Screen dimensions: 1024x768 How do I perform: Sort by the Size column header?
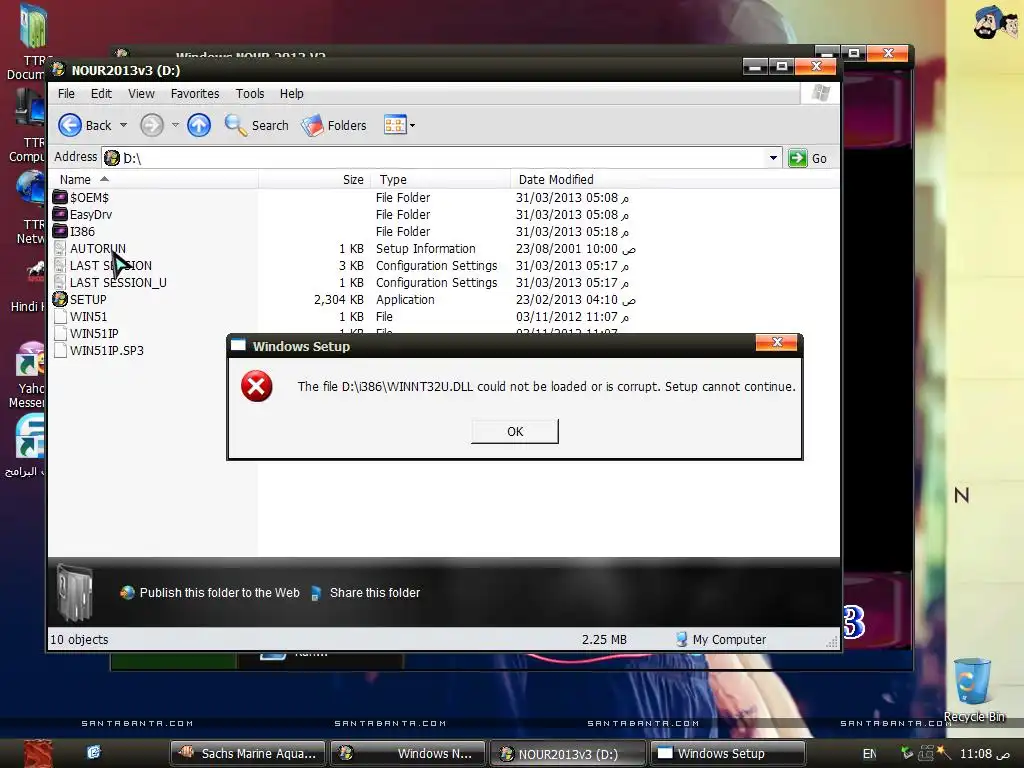point(315,179)
